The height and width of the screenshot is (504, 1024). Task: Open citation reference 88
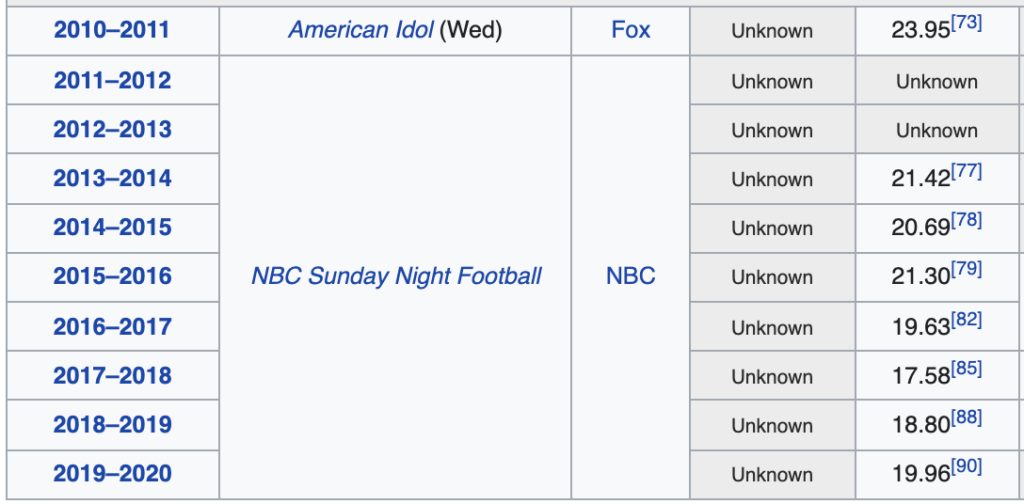pos(967,417)
